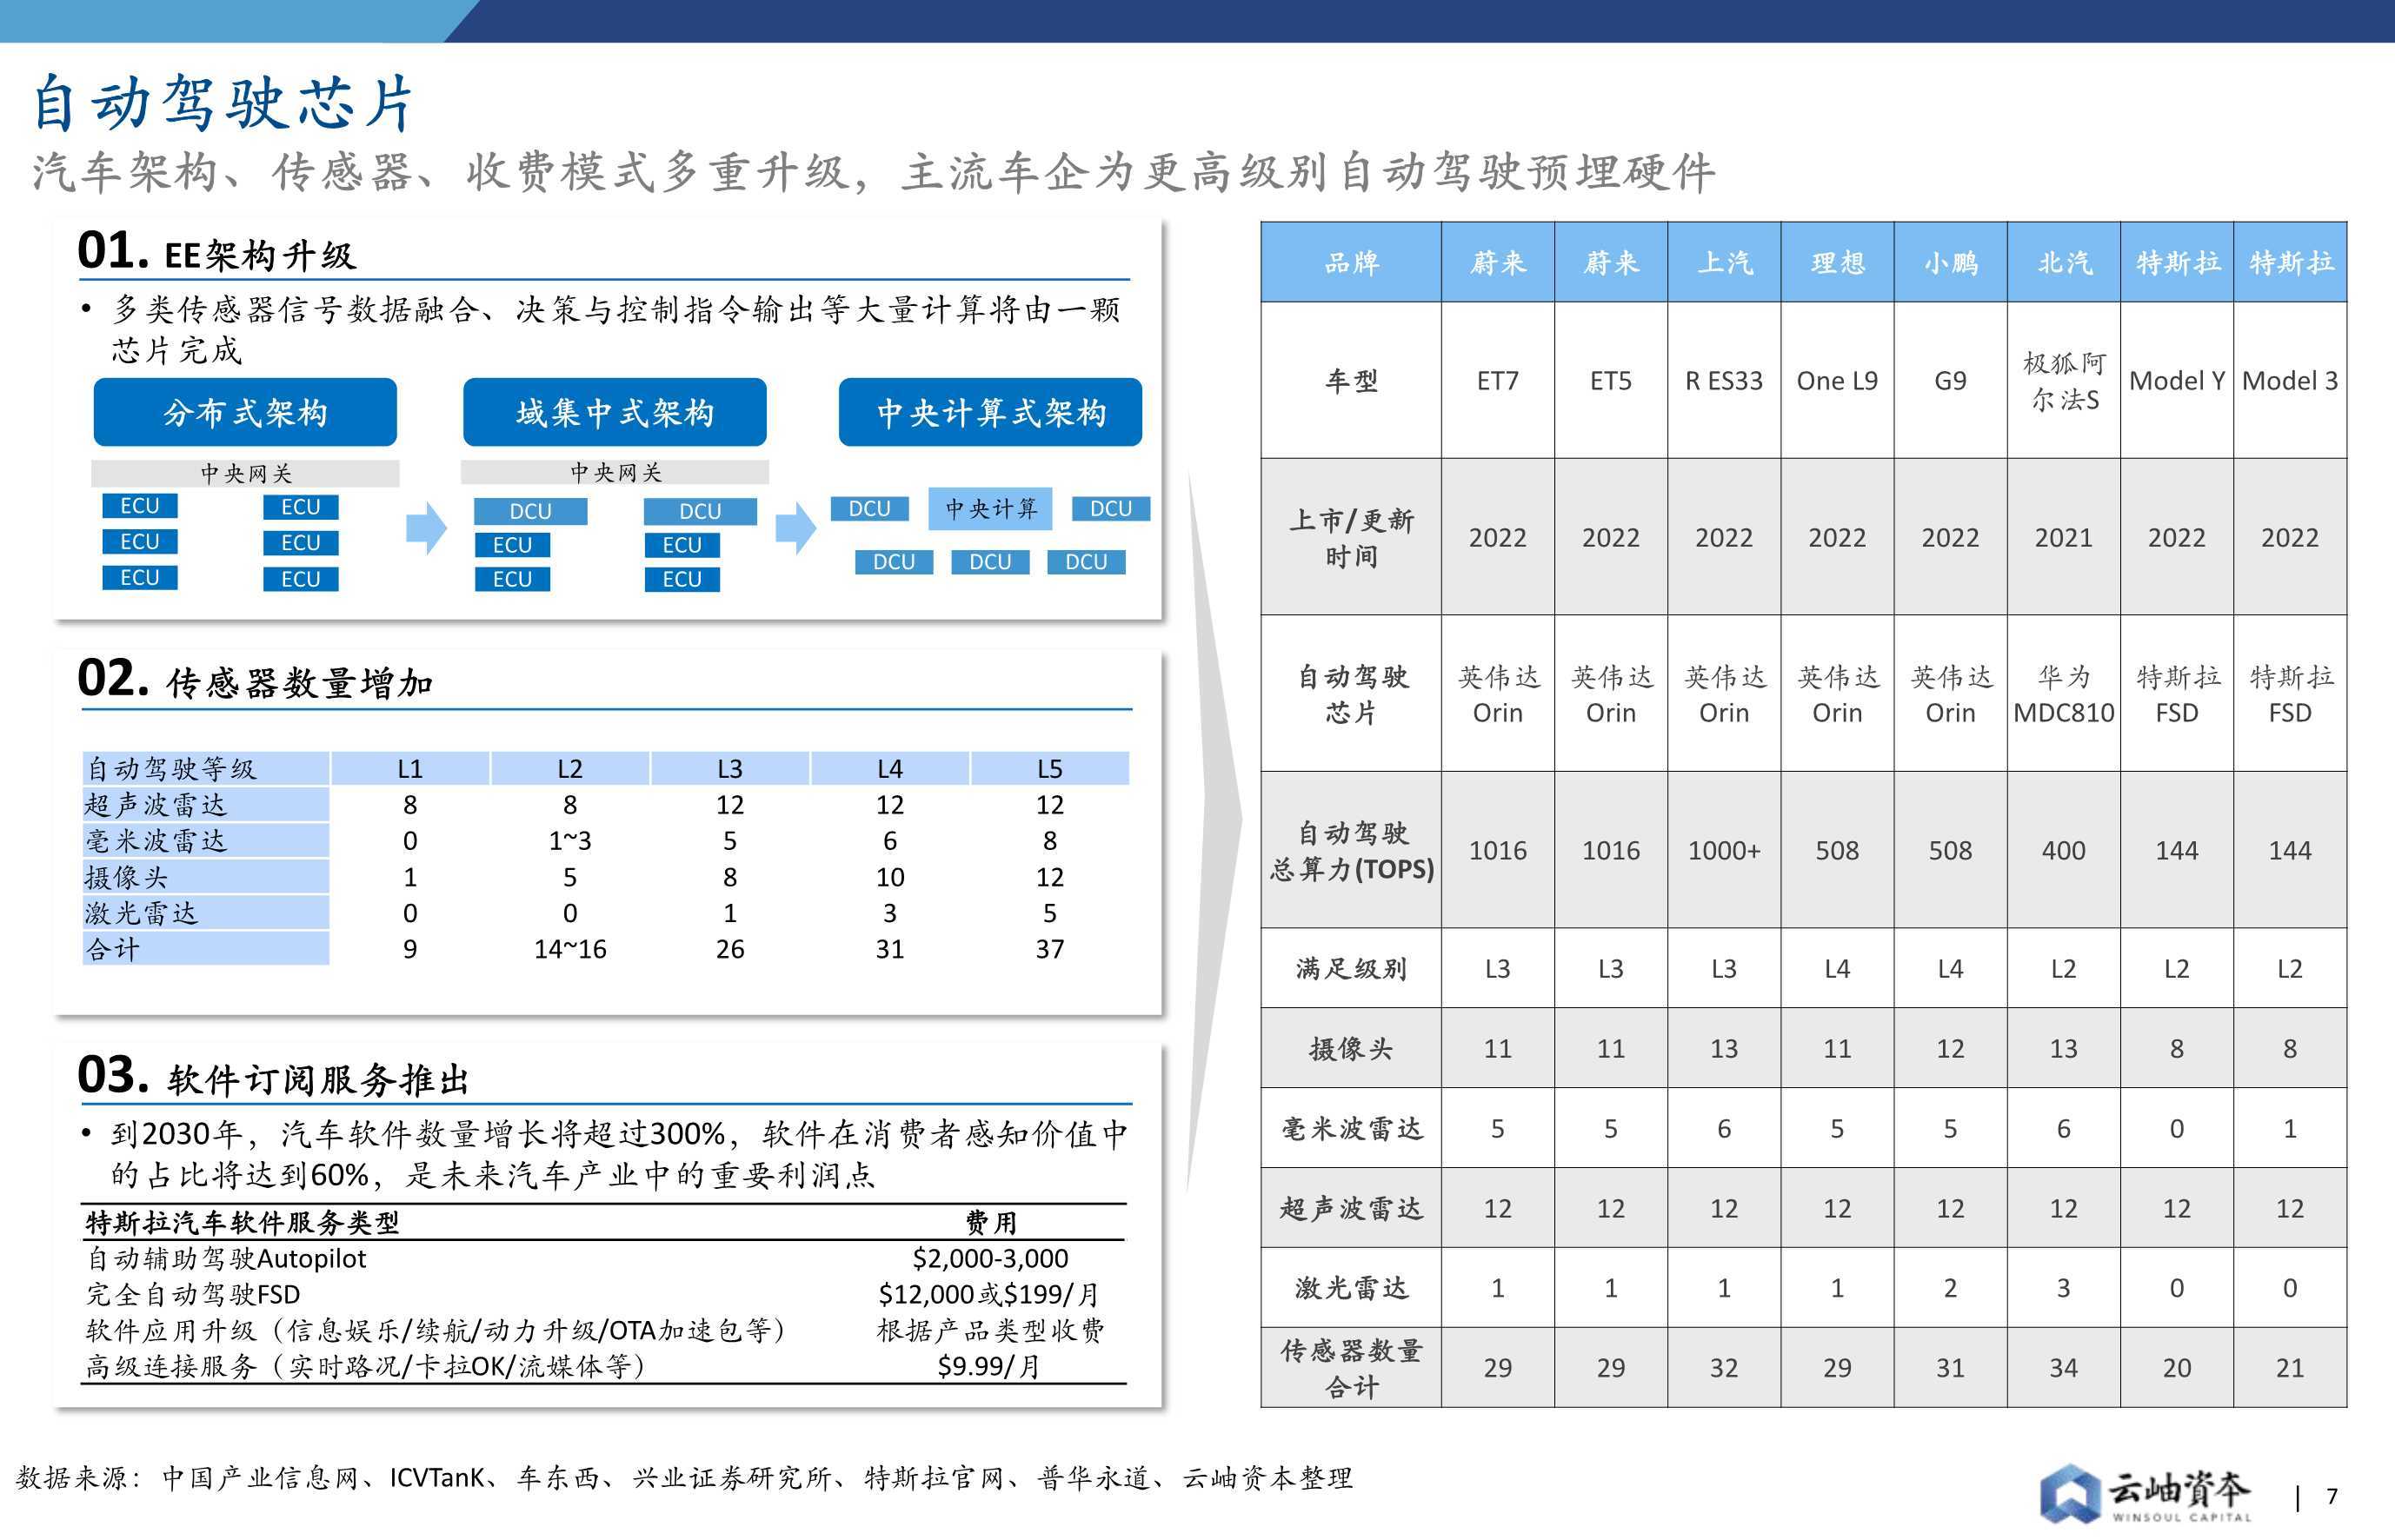Click the ET7 model cell
This screenshot has height=1540, width=2395.
(1497, 381)
